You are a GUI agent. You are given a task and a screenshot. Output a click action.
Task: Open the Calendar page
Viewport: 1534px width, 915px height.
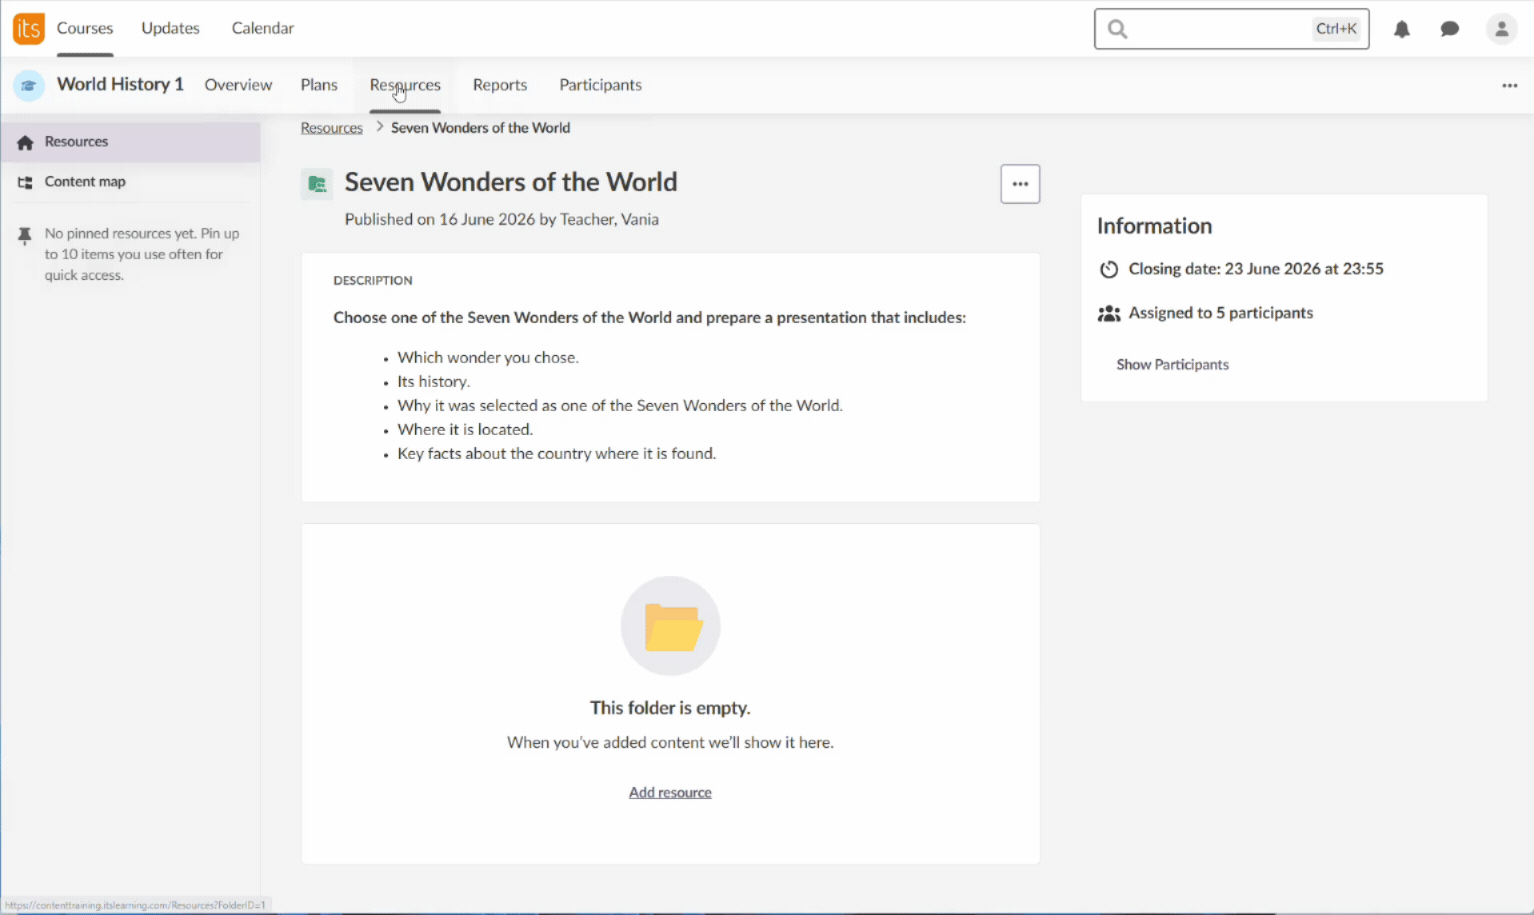click(263, 28)
